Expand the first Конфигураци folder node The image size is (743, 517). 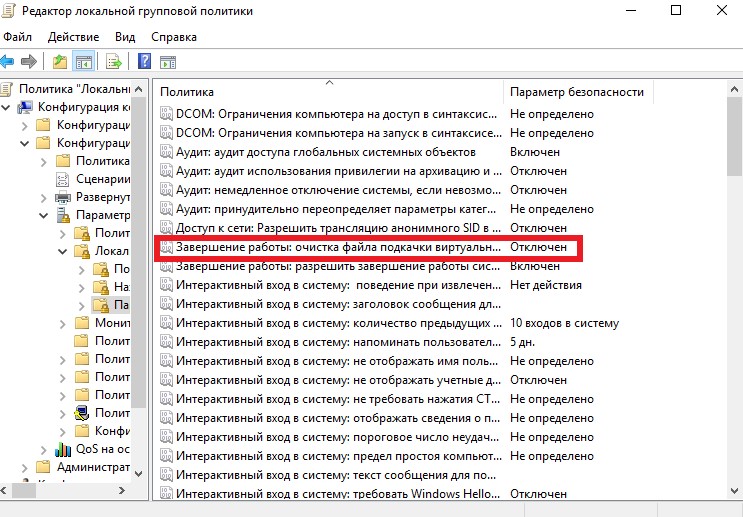tap(25, 126)
